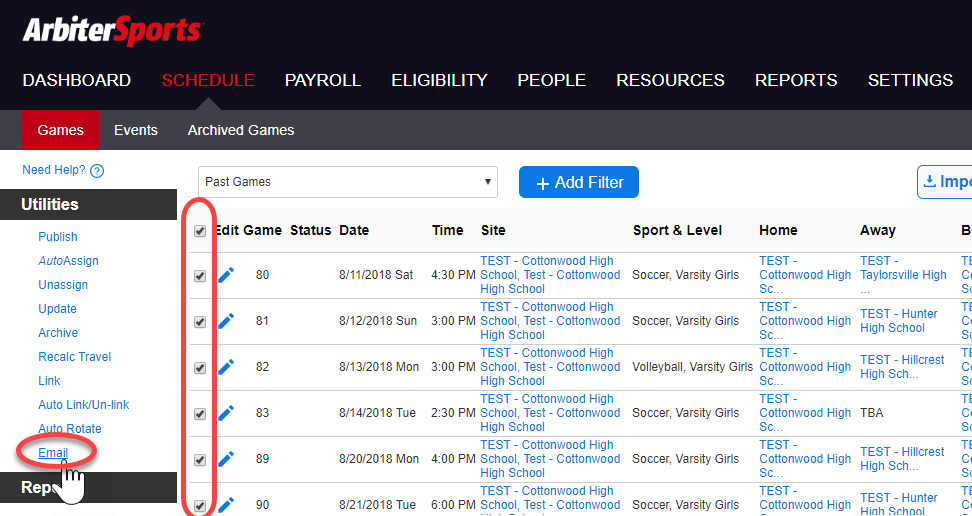Uncheck the checkbox for game 89
This screenshot has width=972, height=516.
point(200,460)
